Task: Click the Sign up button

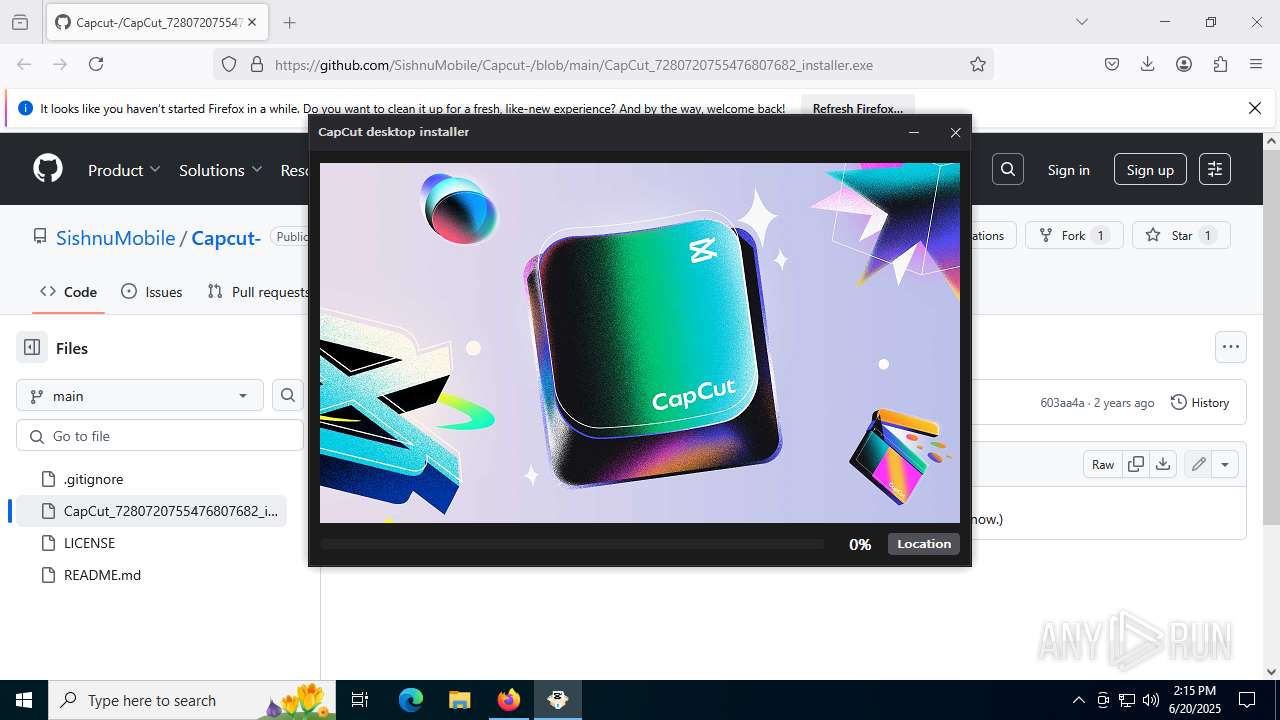Action: 1150,170
